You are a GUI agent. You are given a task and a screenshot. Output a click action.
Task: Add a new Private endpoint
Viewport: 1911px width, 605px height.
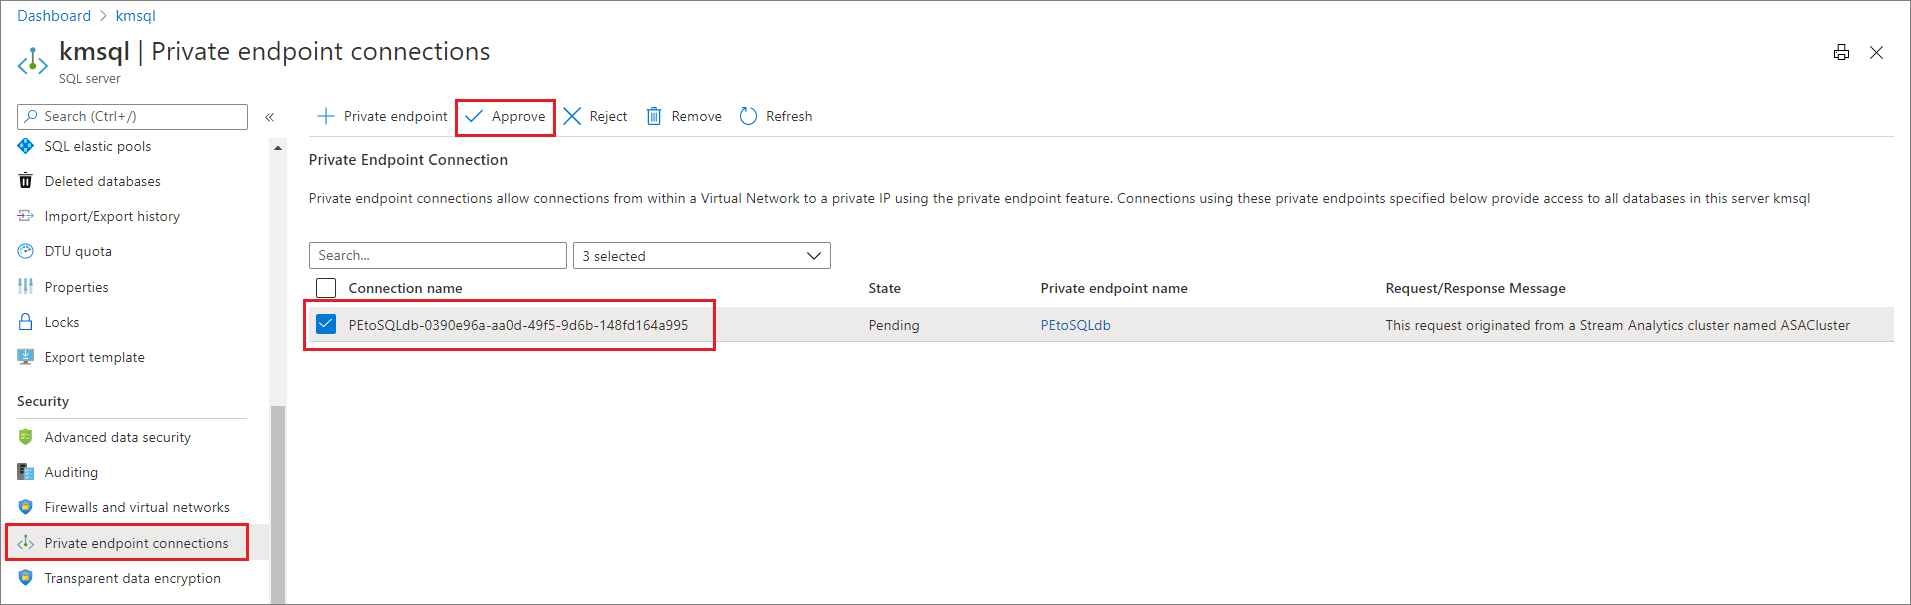click(382, 116)
